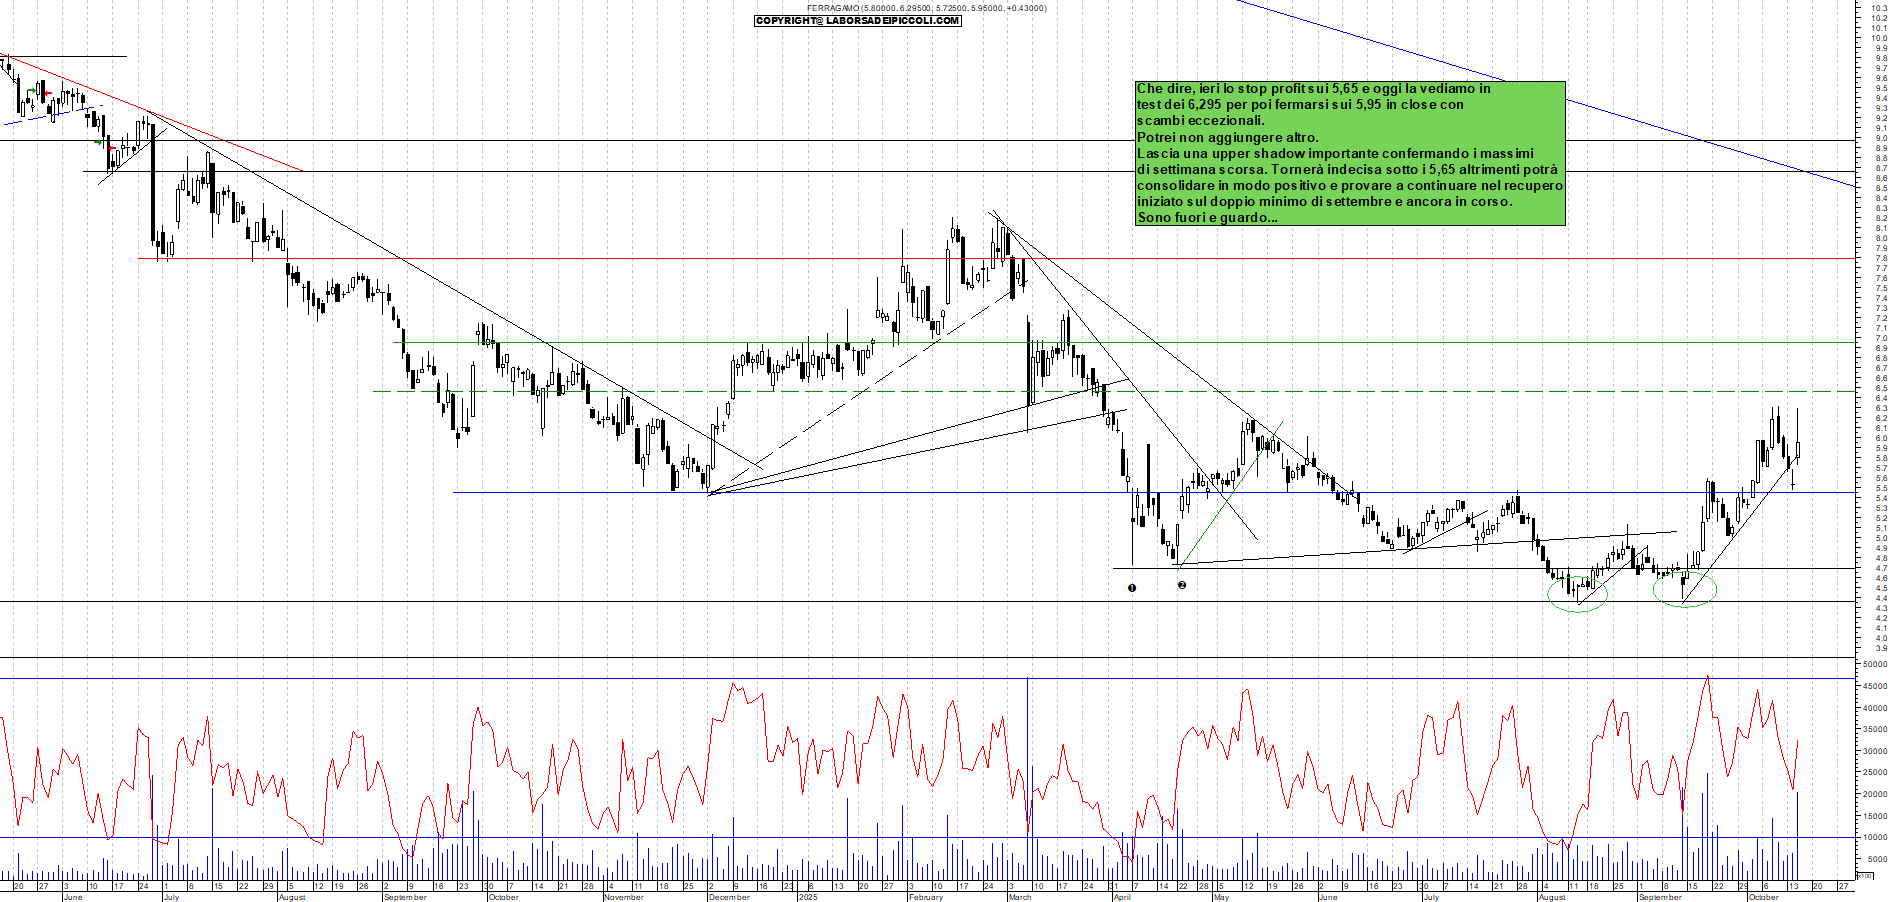
Task: Click the November label on time axis
Action: [624, 897]
